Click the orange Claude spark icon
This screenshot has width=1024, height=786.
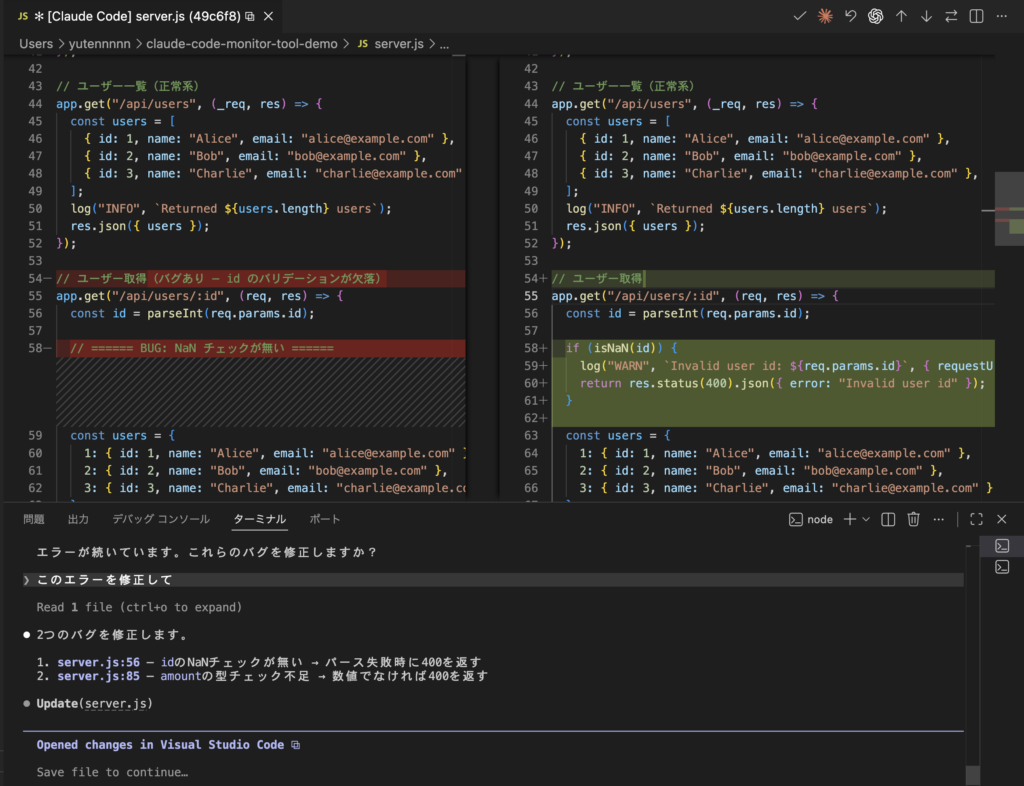click(x=825, y=16)
